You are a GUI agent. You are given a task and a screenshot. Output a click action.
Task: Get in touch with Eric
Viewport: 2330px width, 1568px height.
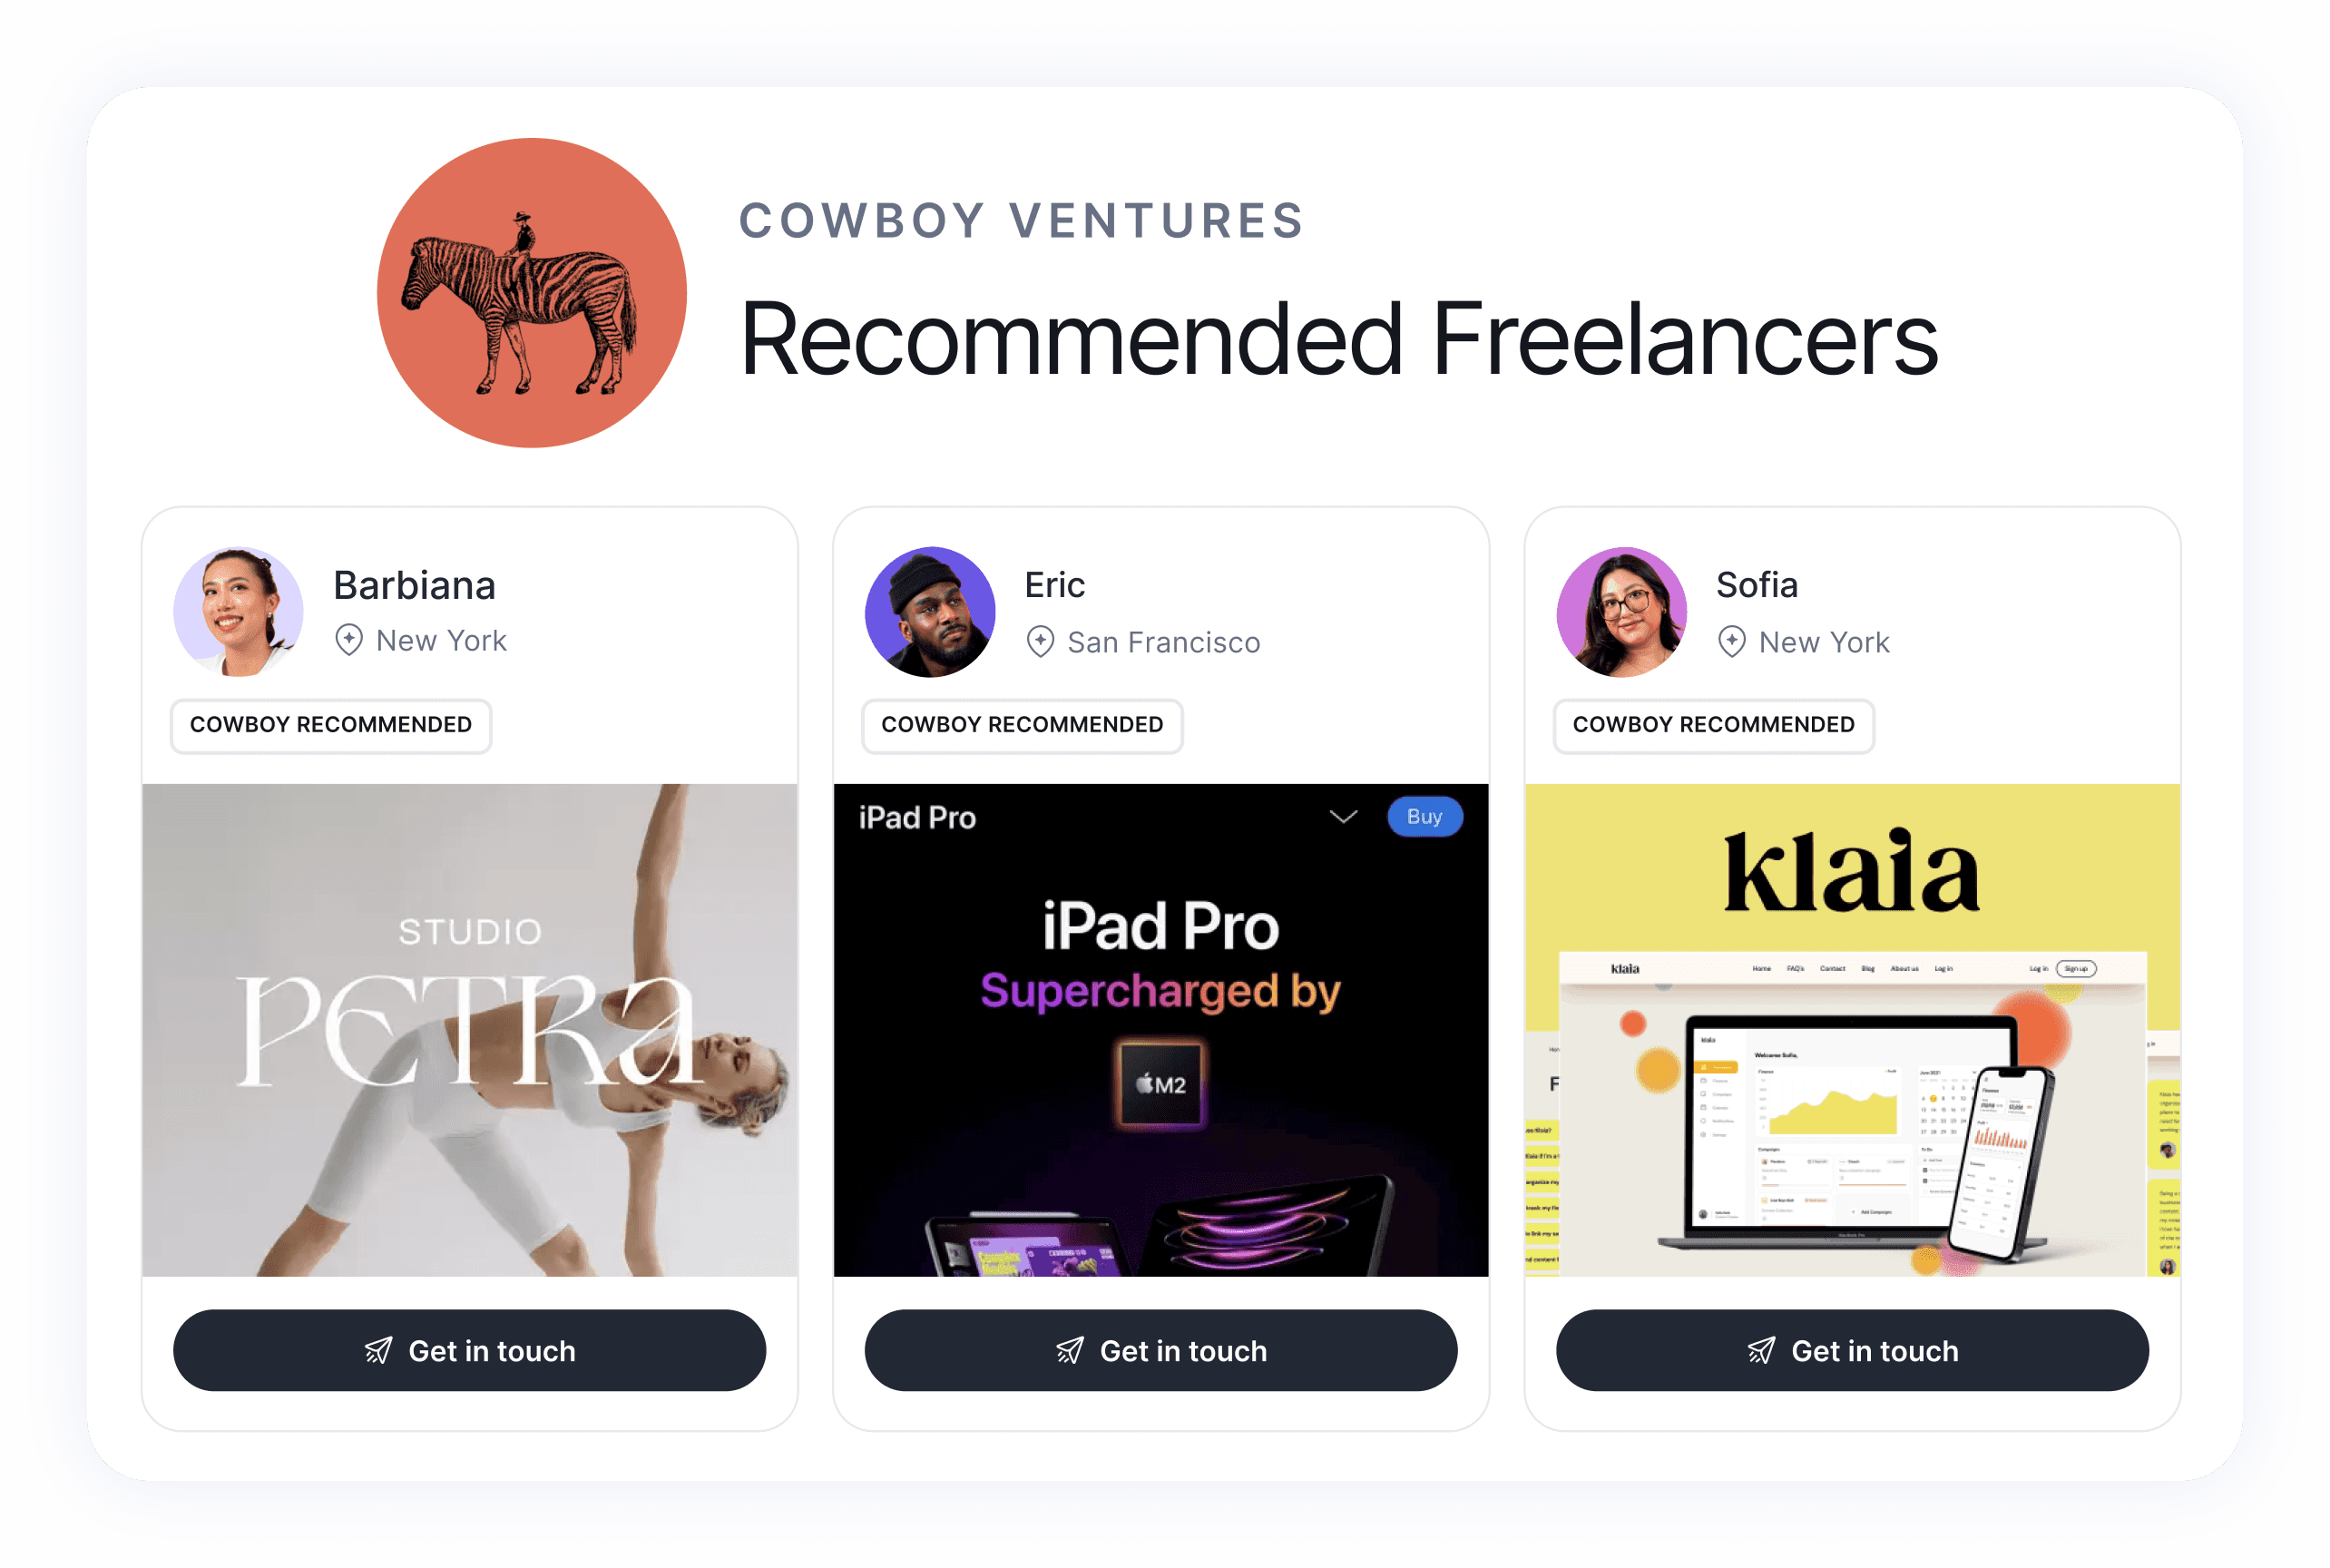click(1161, 1351)
